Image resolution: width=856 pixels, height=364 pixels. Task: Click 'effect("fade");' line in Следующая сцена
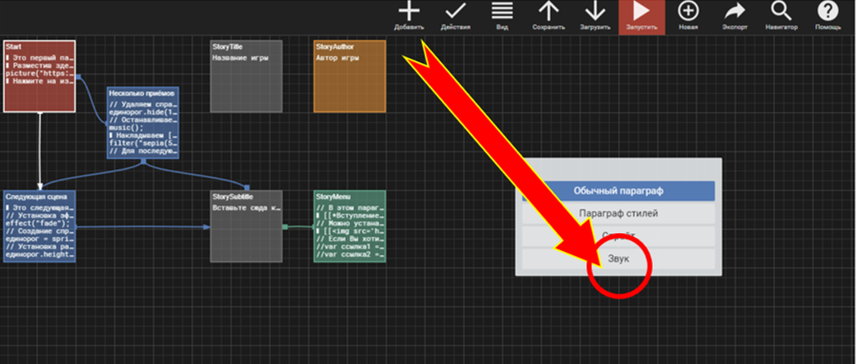coord(39,223)
